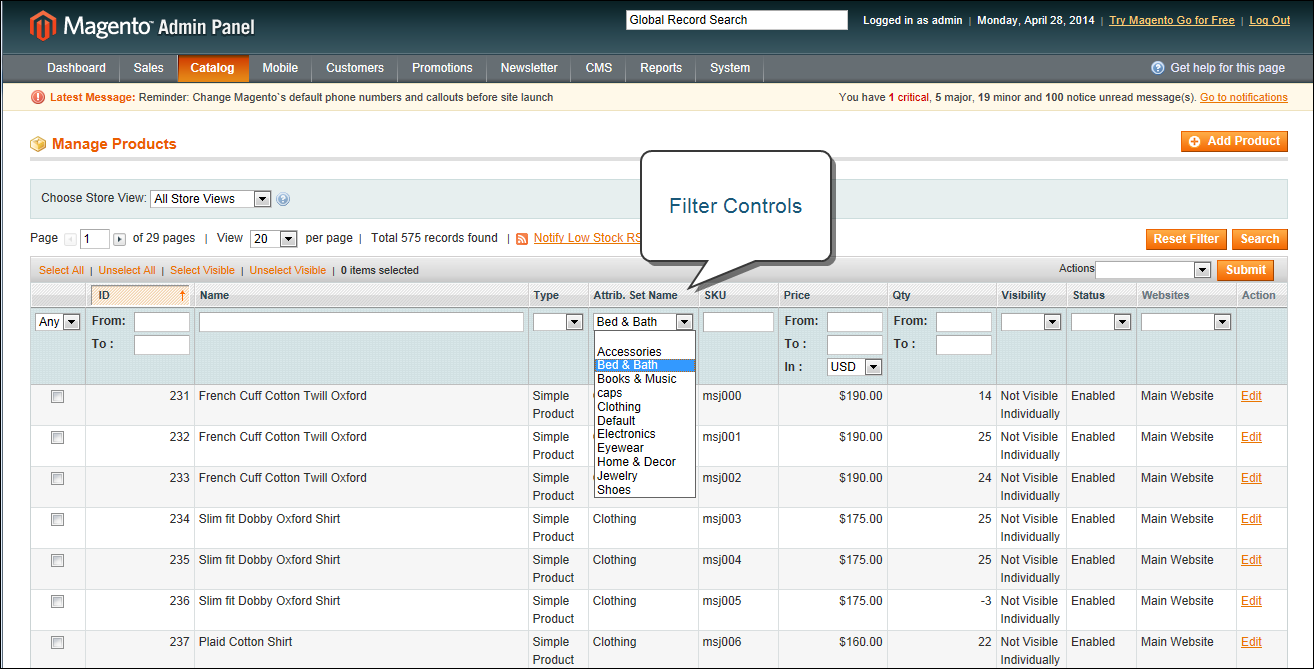This screenshot has width=1314, height=669.
Task: Click the Name filter input field
Action: 361,322
